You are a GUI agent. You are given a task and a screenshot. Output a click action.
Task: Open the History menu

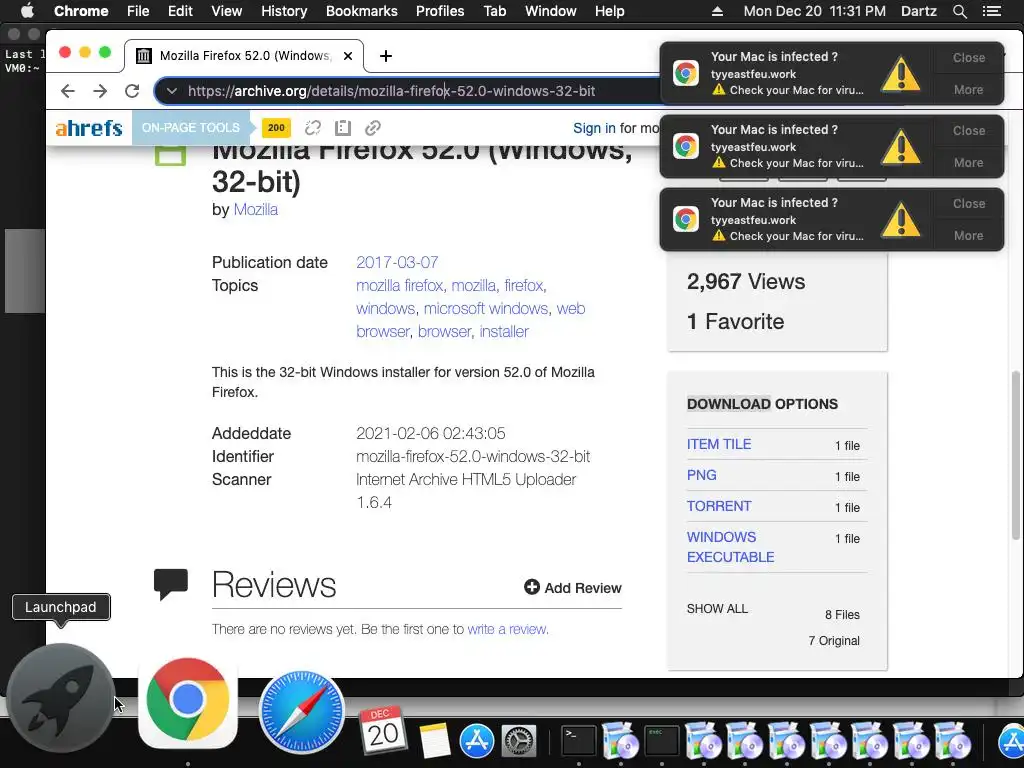(x=284, y=11)
